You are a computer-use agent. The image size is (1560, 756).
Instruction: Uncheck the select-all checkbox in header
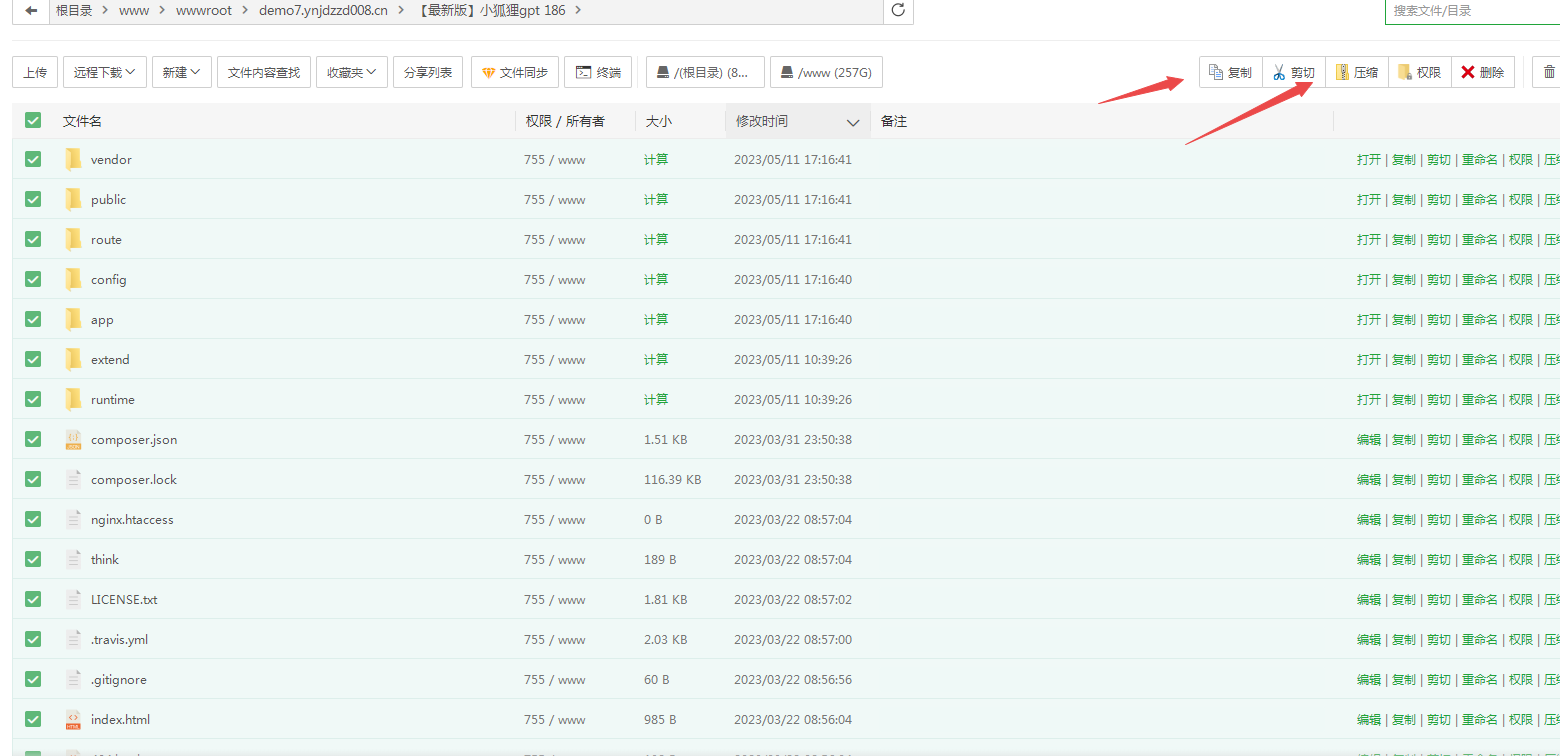[33, 120]
